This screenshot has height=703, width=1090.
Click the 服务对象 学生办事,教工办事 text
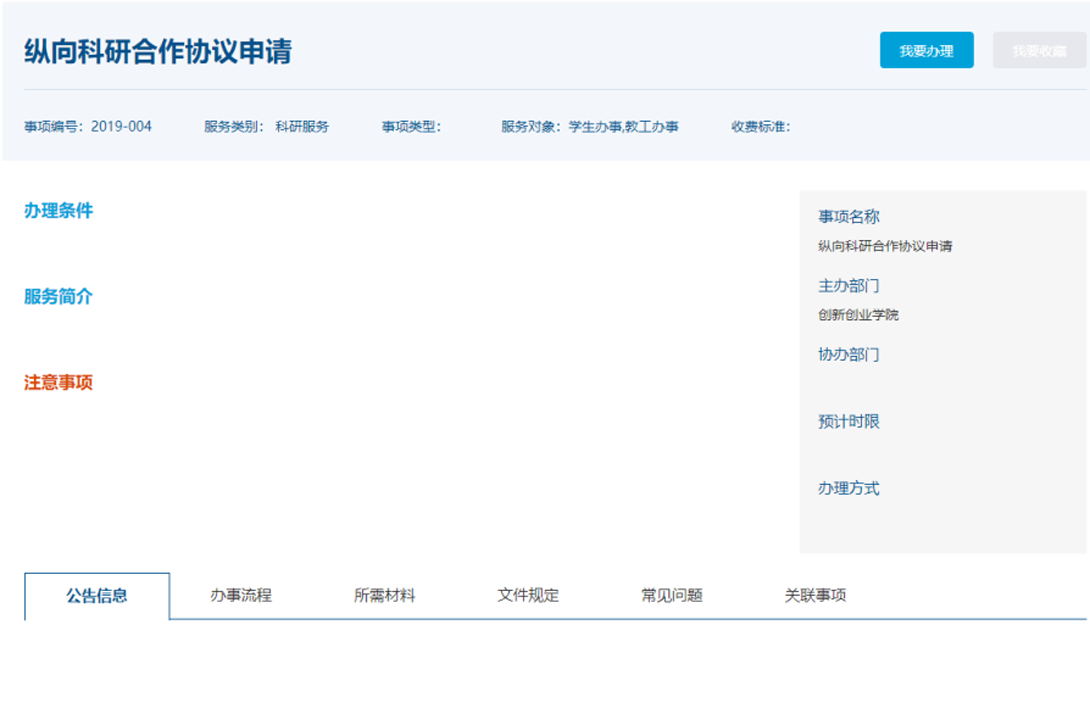click(x=590, y=127)
